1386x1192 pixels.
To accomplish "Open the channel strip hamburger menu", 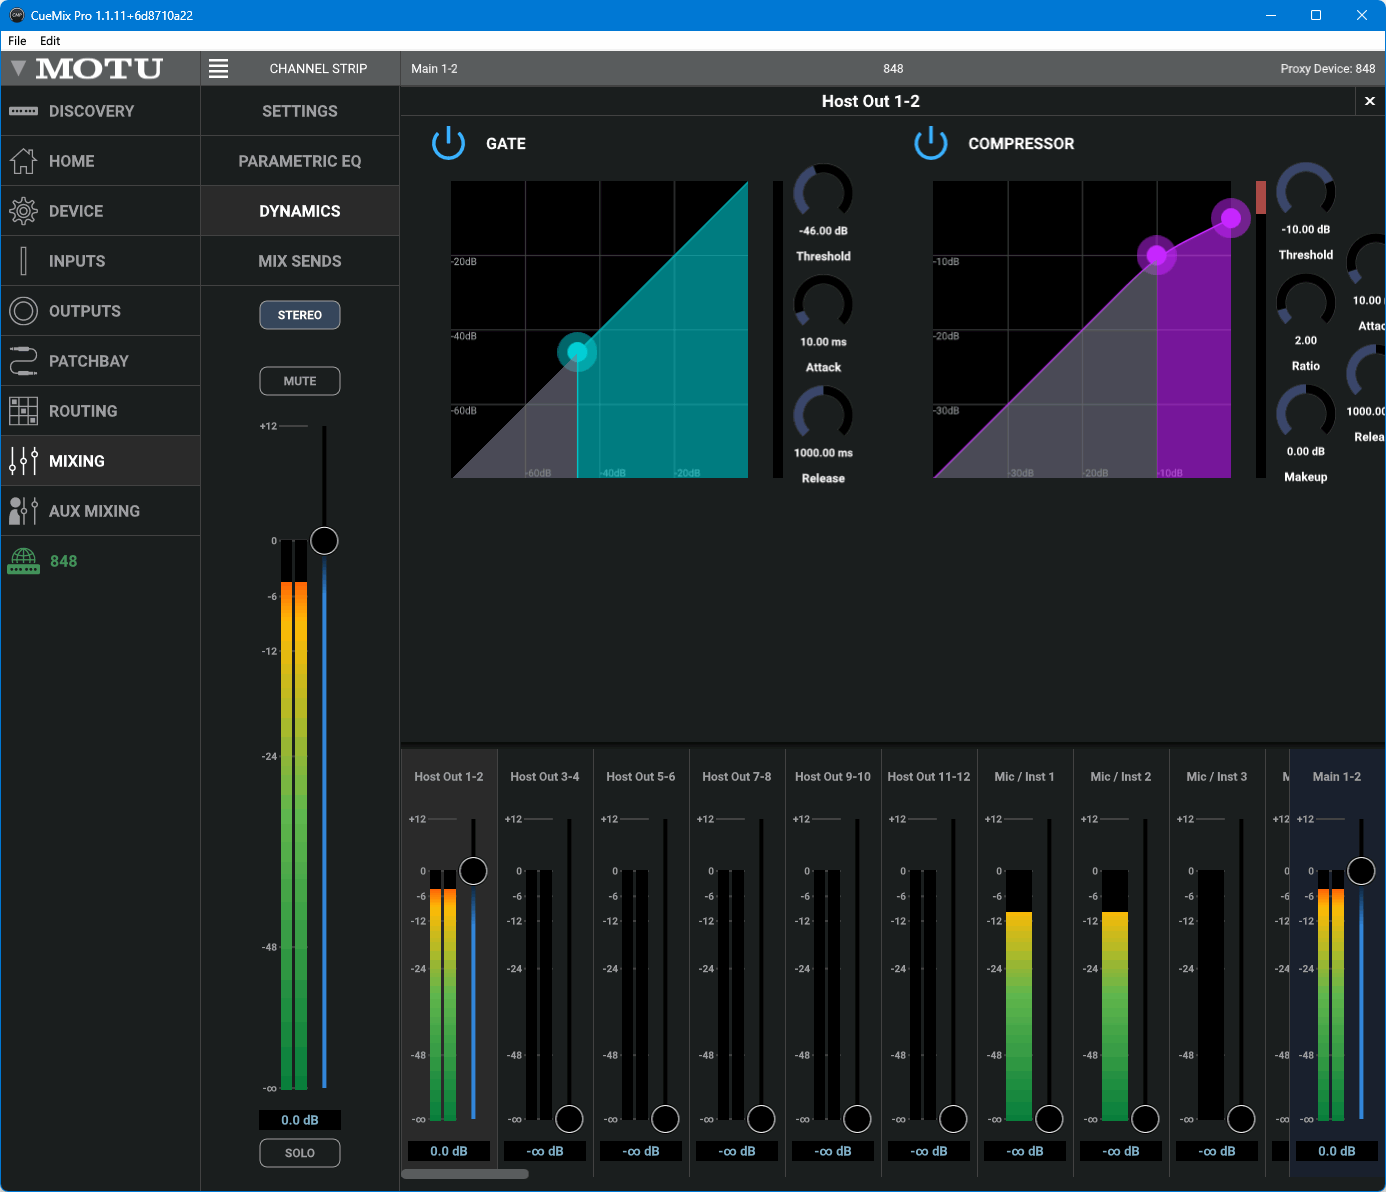I will pyautogui.click(x=218, y=68).
